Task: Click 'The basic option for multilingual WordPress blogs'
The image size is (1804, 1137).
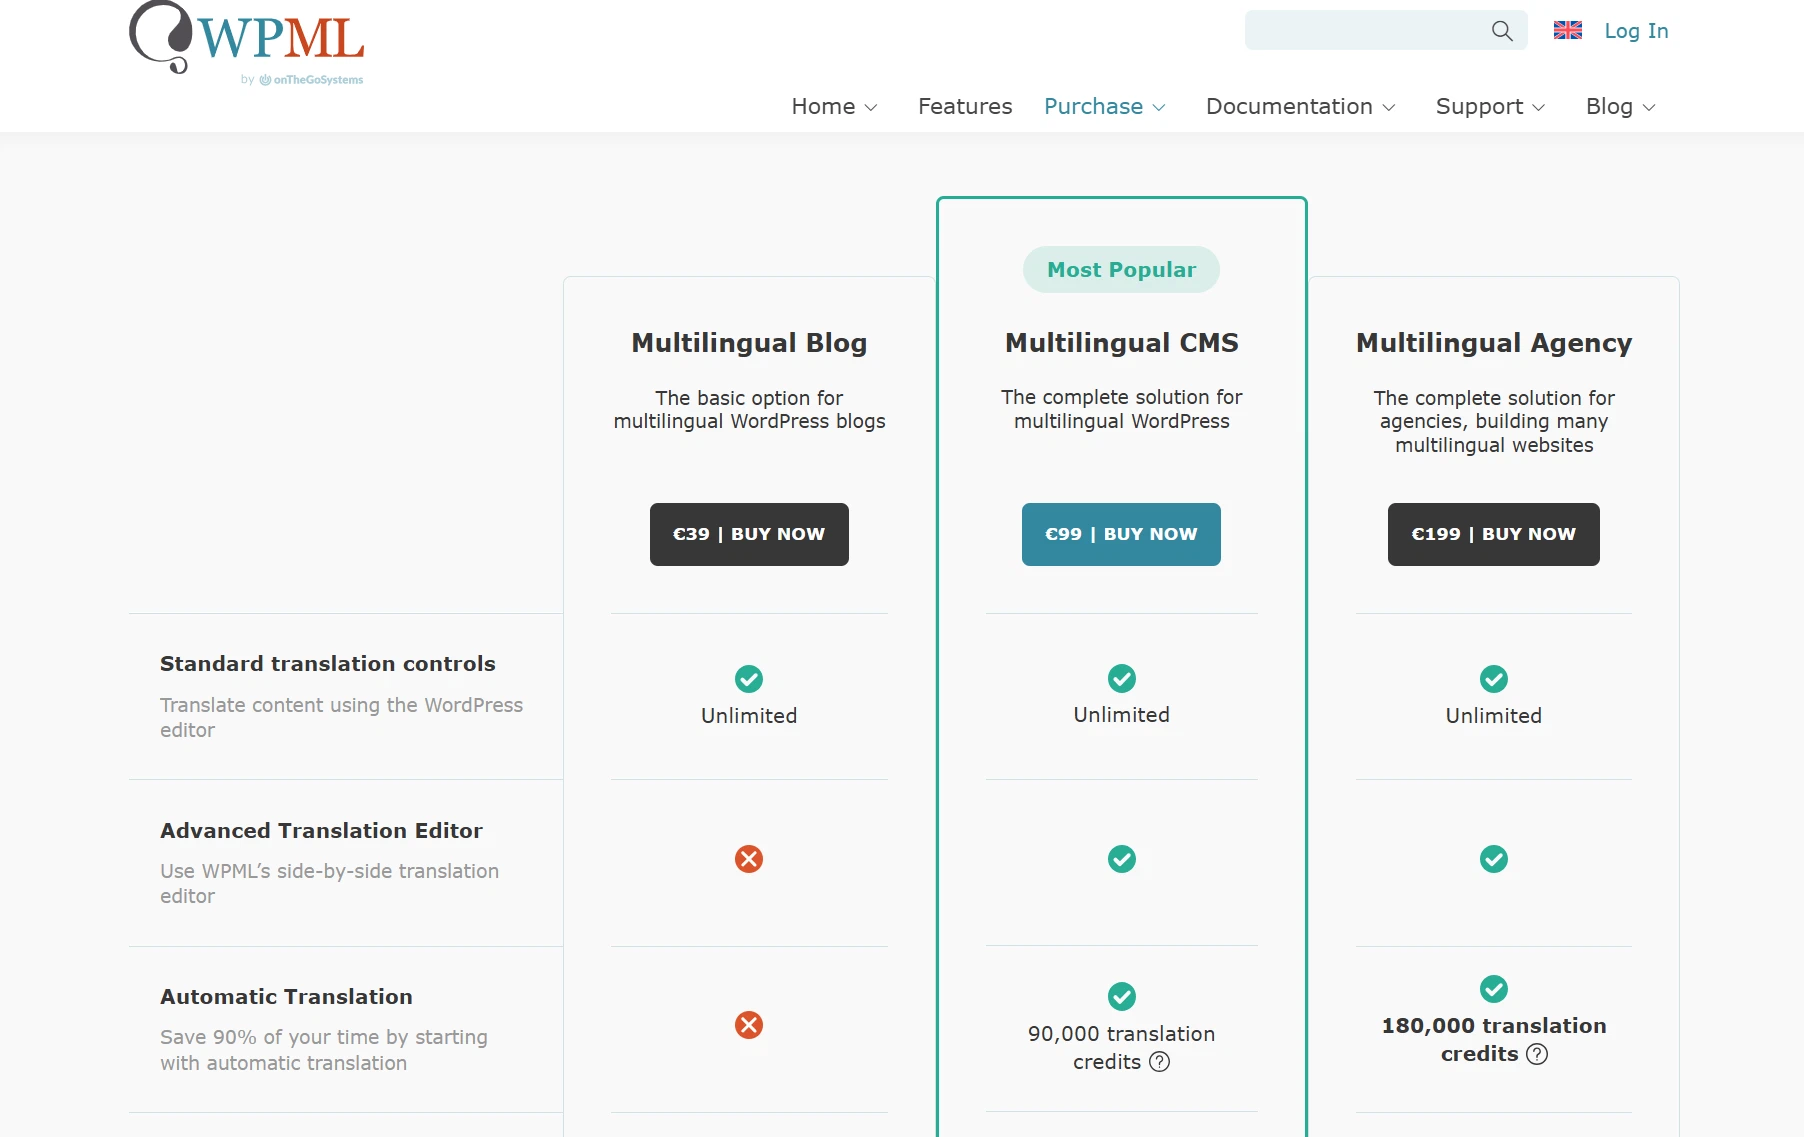Action: [749, 410]
